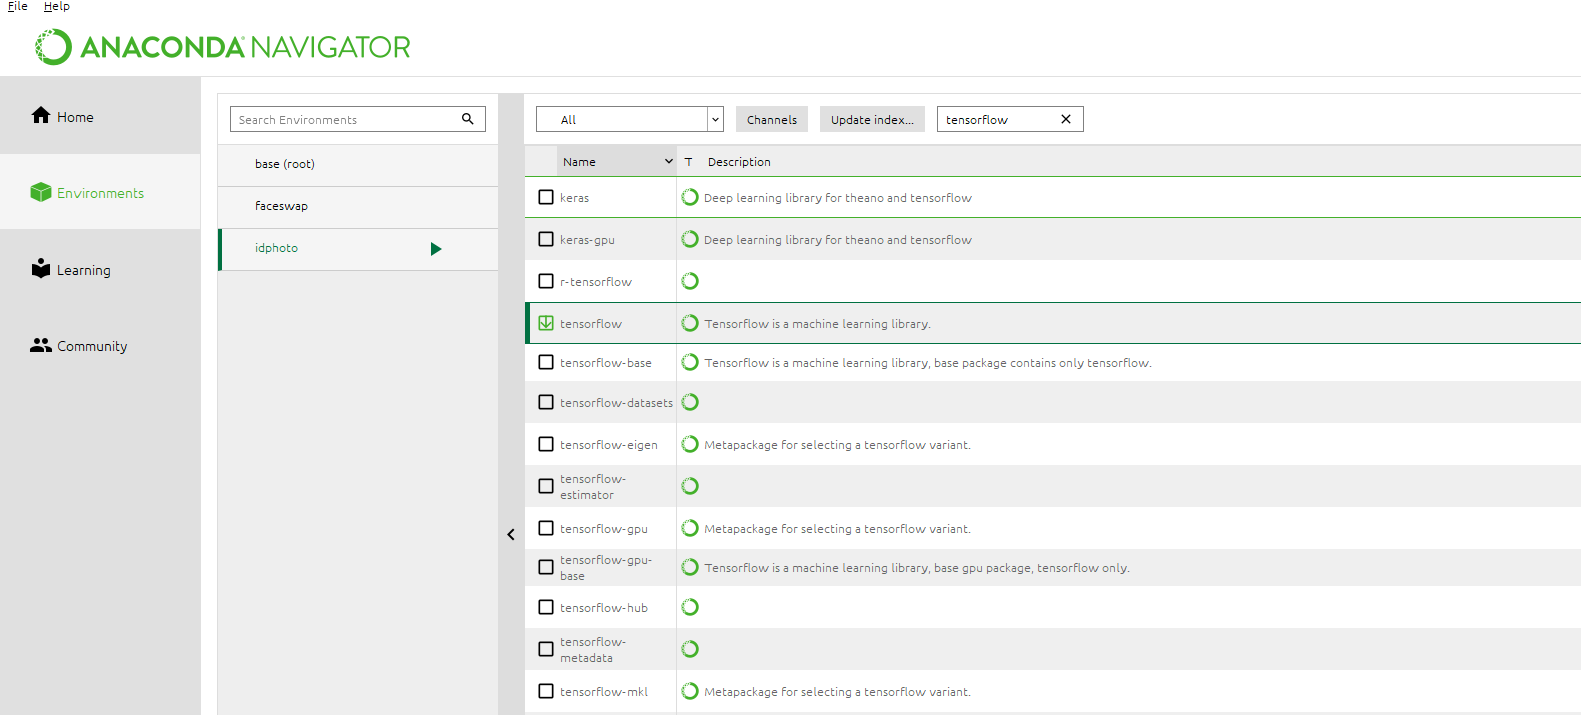This screenshot has height=715, width=1581.
Task: Check the tensorflow-hub package checkbox
Action: 546,607
